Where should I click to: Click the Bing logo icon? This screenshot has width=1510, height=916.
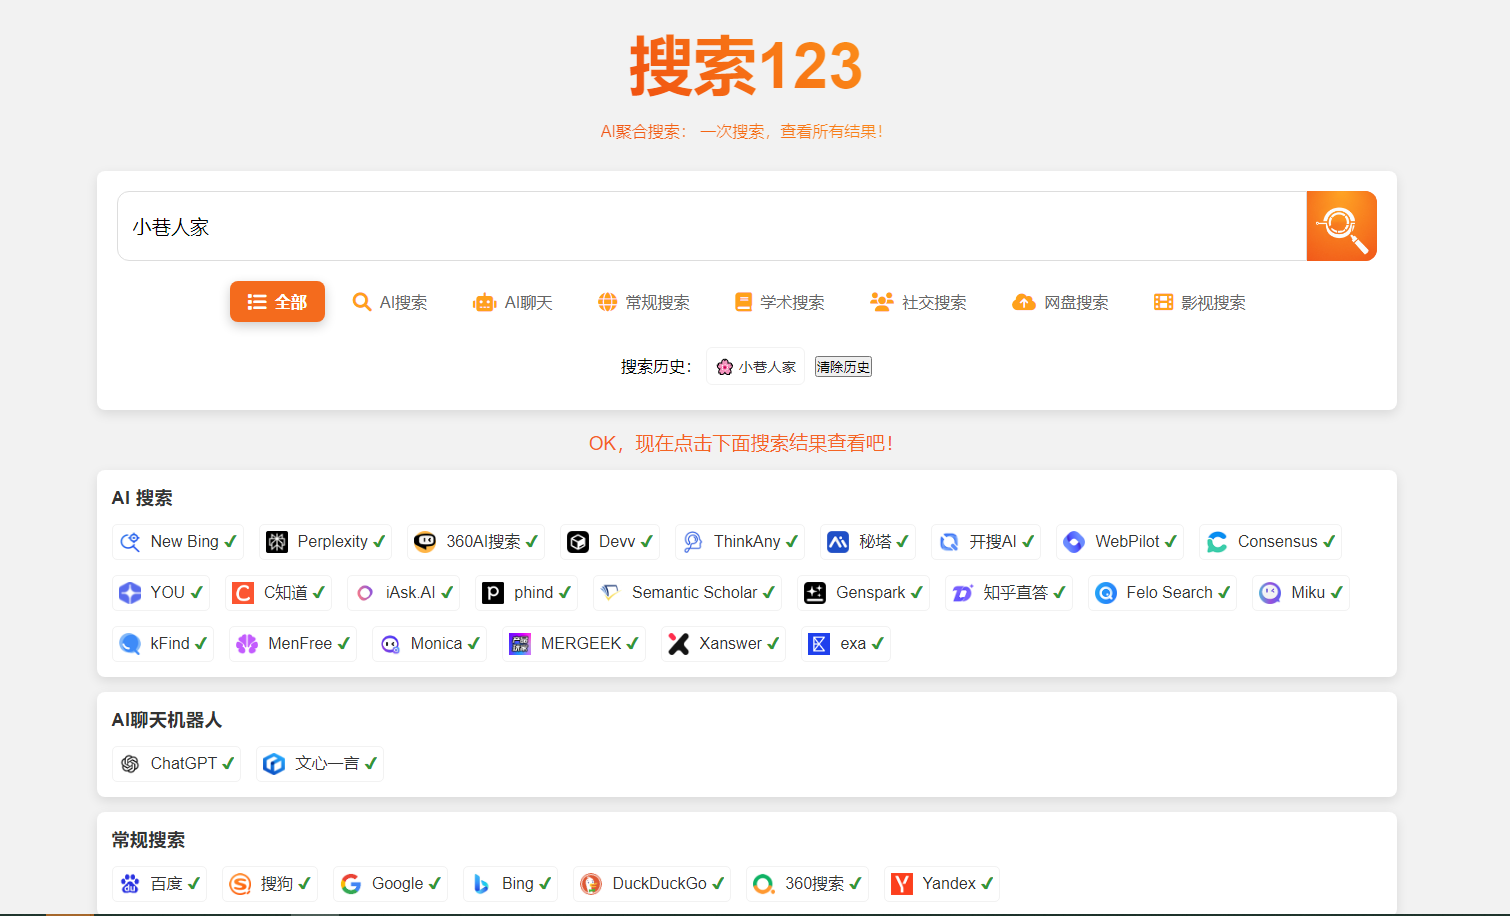click(481, 884)
